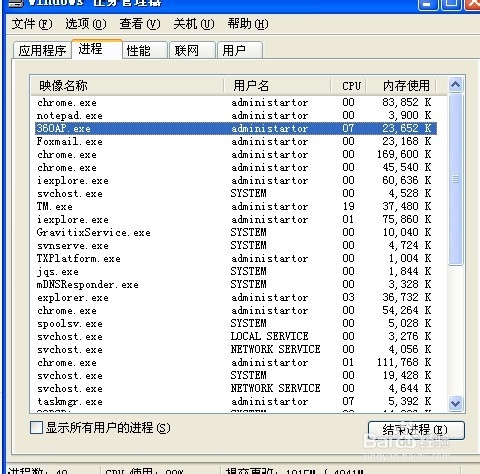This screenshot has height=474, width=480.
Task: Select the explorer.exe process row
Action: [x=236, y=297]
